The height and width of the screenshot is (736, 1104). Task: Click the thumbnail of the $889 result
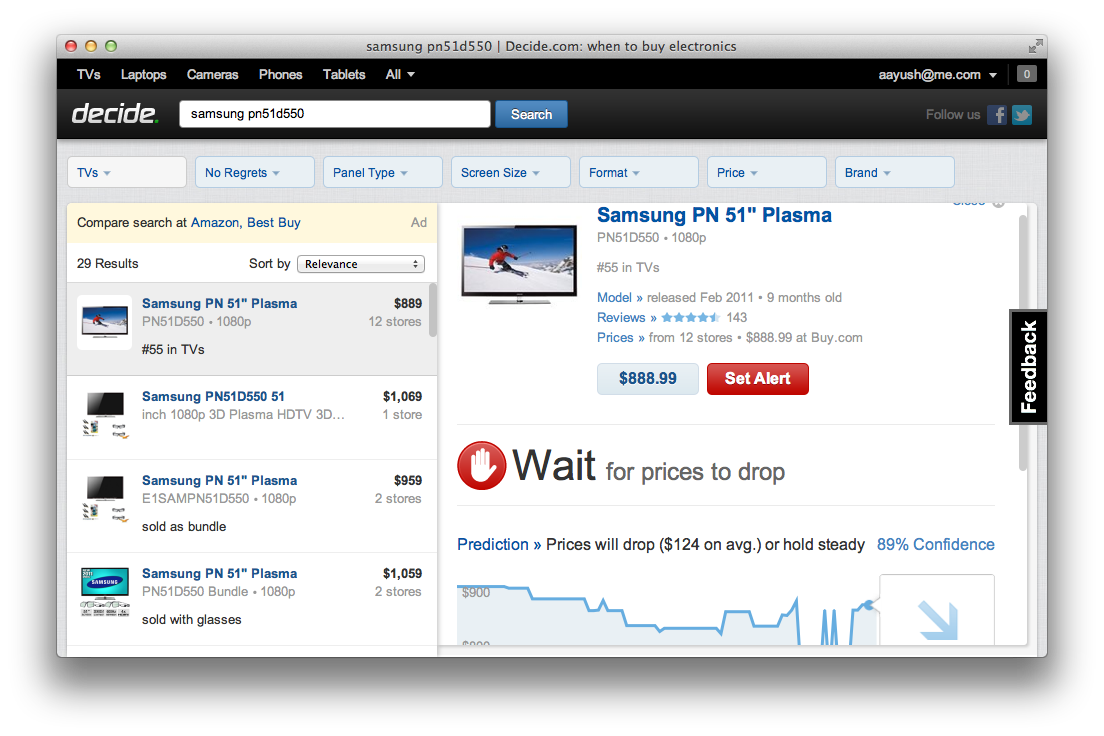pyautogui.click(x=104, y=323)
